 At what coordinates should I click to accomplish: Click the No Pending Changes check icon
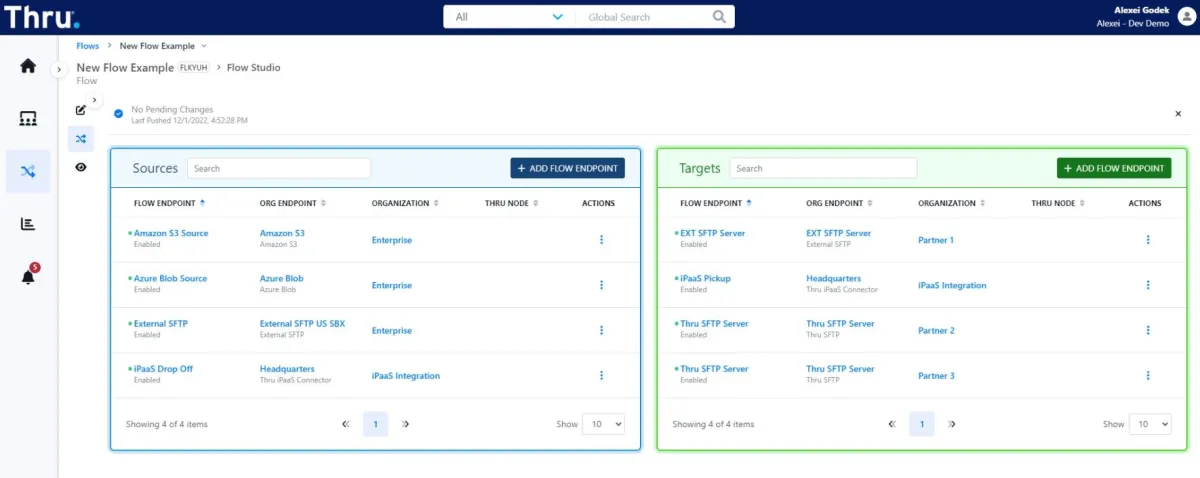(118, 114)
